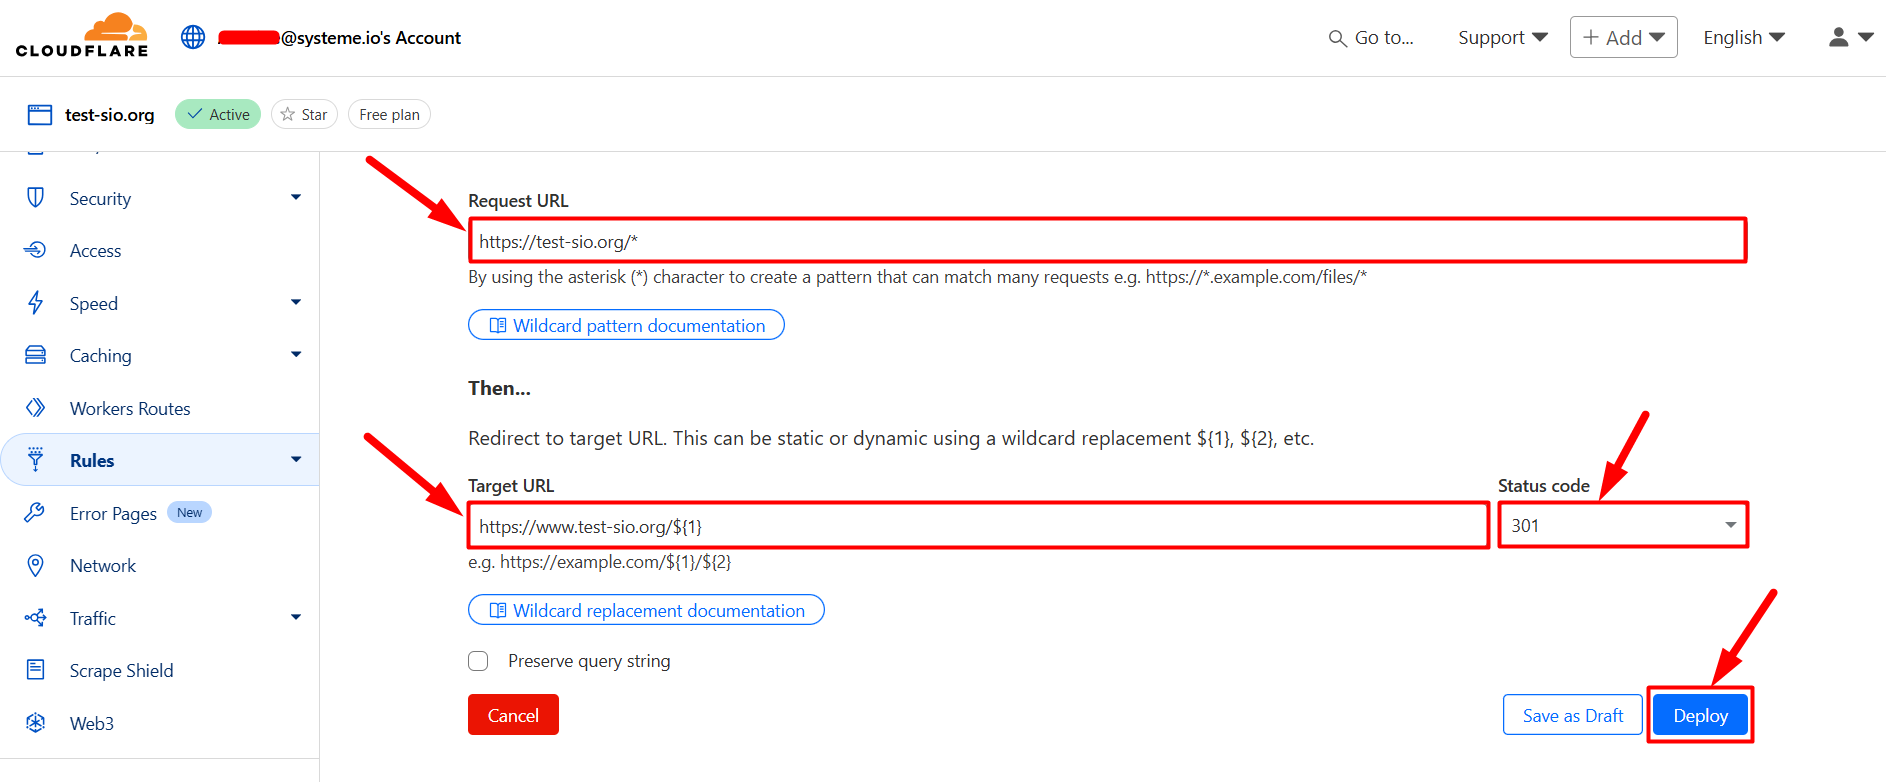Click the red Cancel button

point(513,715)
